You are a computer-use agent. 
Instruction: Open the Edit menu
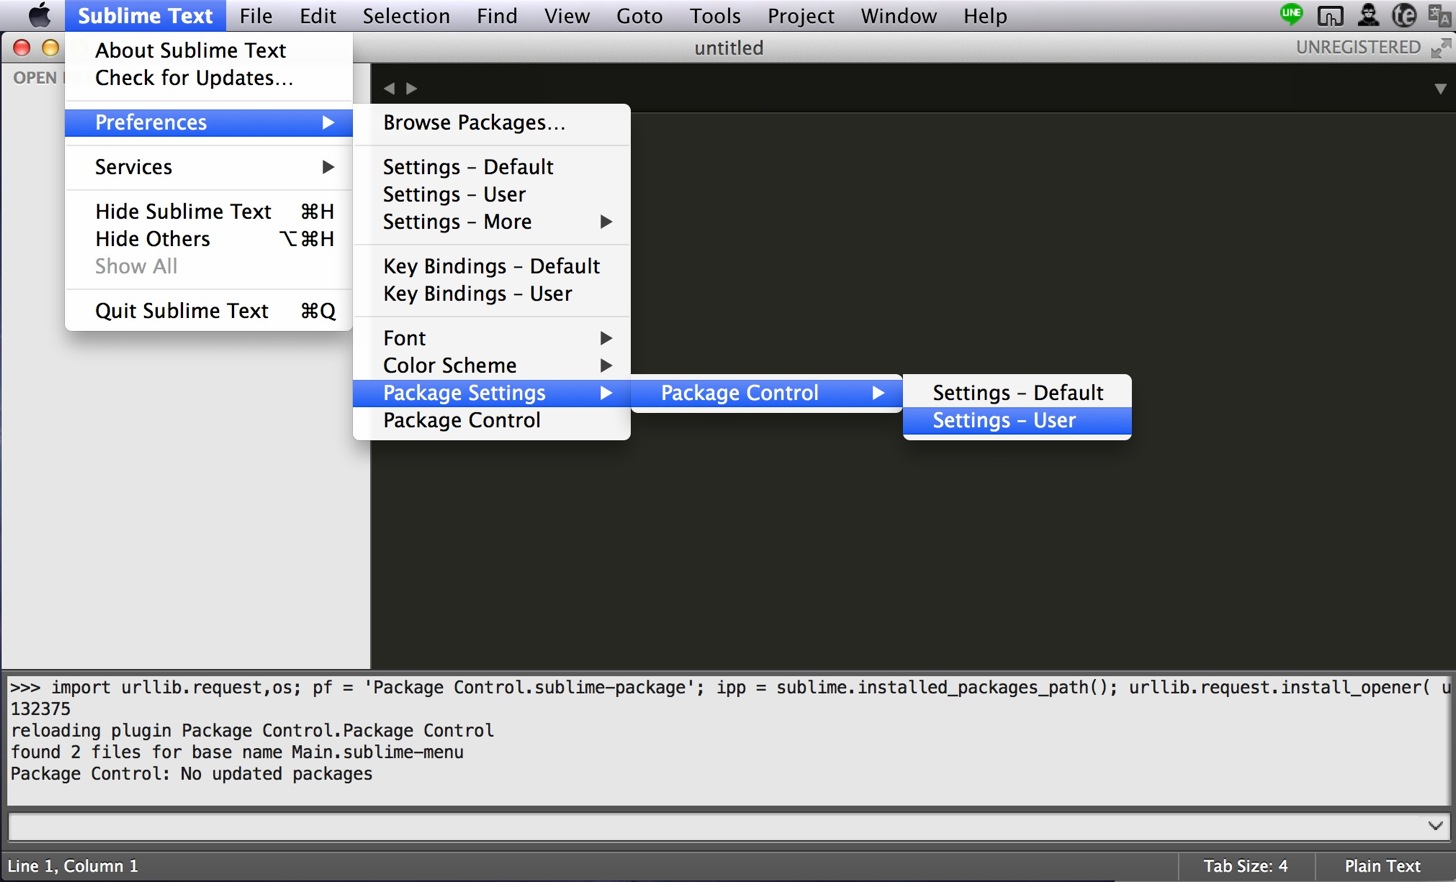(318, 16)
